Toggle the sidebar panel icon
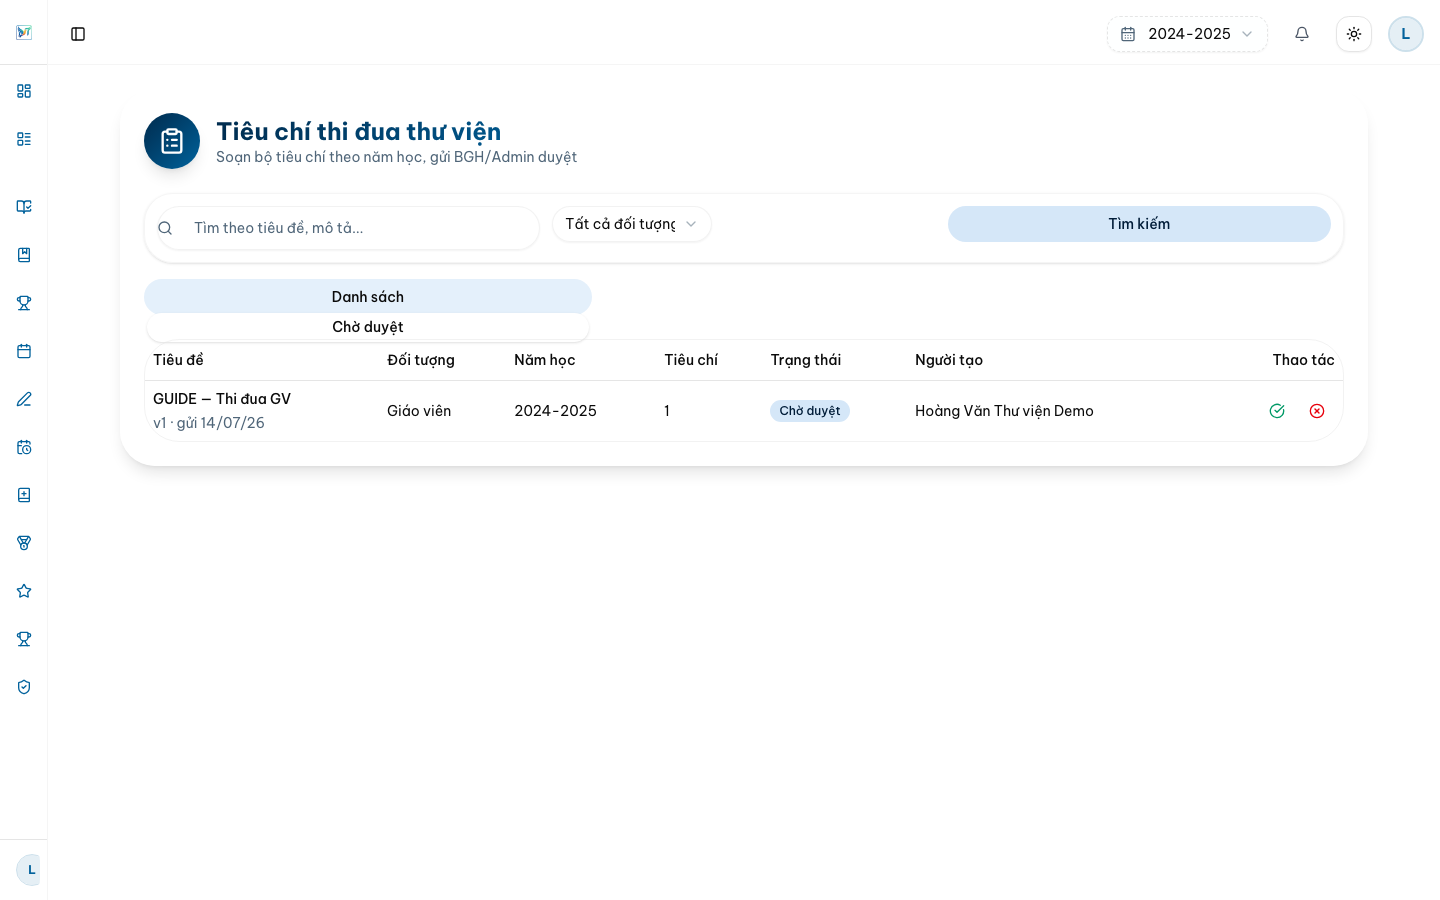This screenshot has width=1440, height=900. pyautogui.click(x=78, y=34)
